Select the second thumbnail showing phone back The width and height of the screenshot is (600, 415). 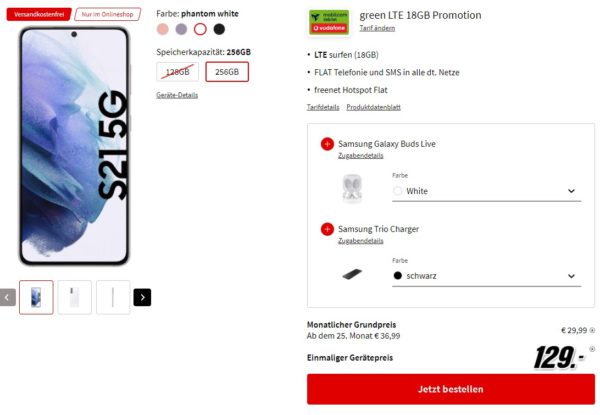point(75,297)
